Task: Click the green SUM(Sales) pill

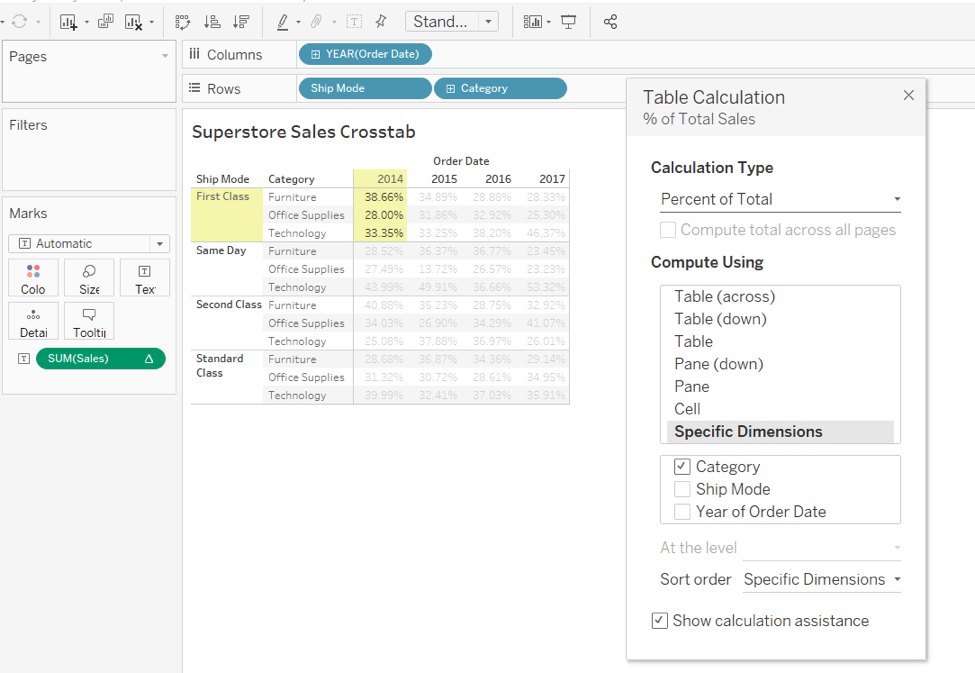Action: [x=97, y=357]
